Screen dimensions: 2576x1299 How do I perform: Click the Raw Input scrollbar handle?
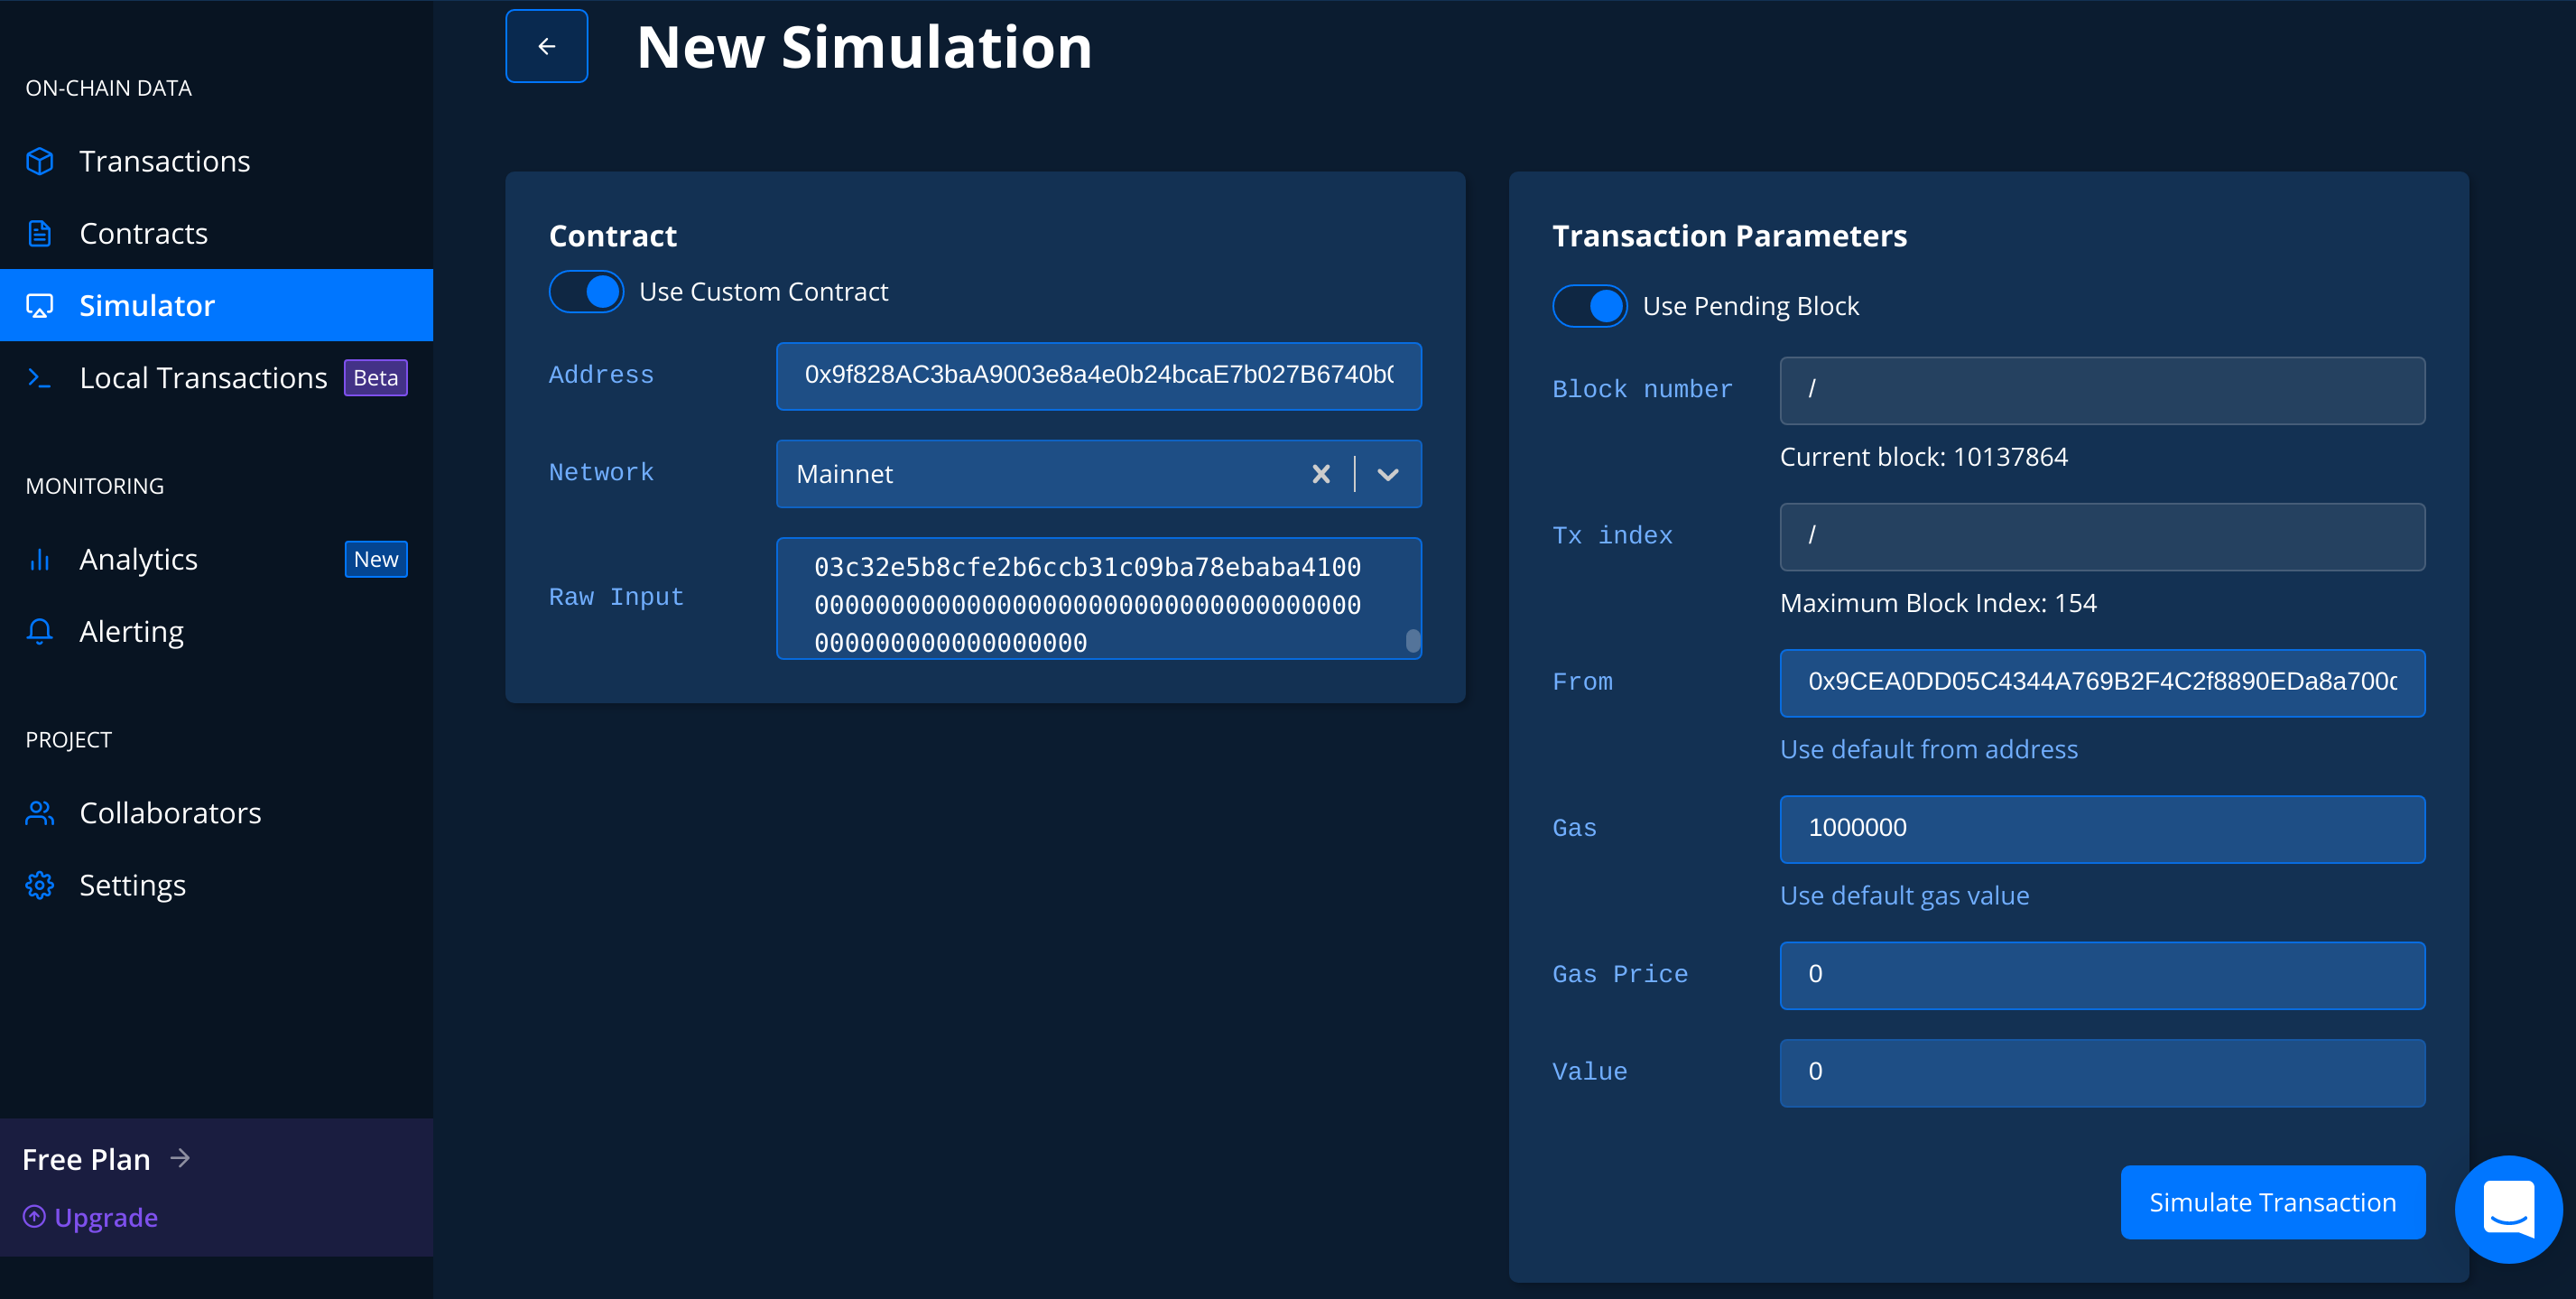(x=1412, y=640)
